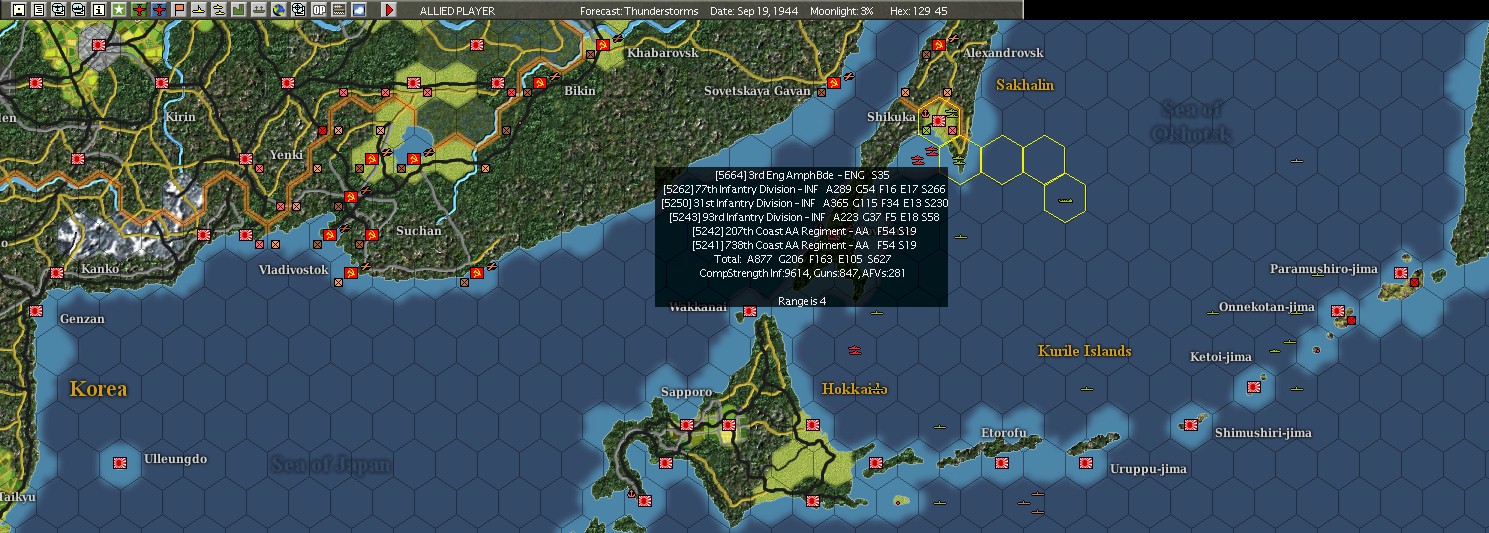Image resolution: width=1489 pixels, height=533 pixels.
Task: Select the Japanese base at Etorofu
Action: click(1002, 463)
